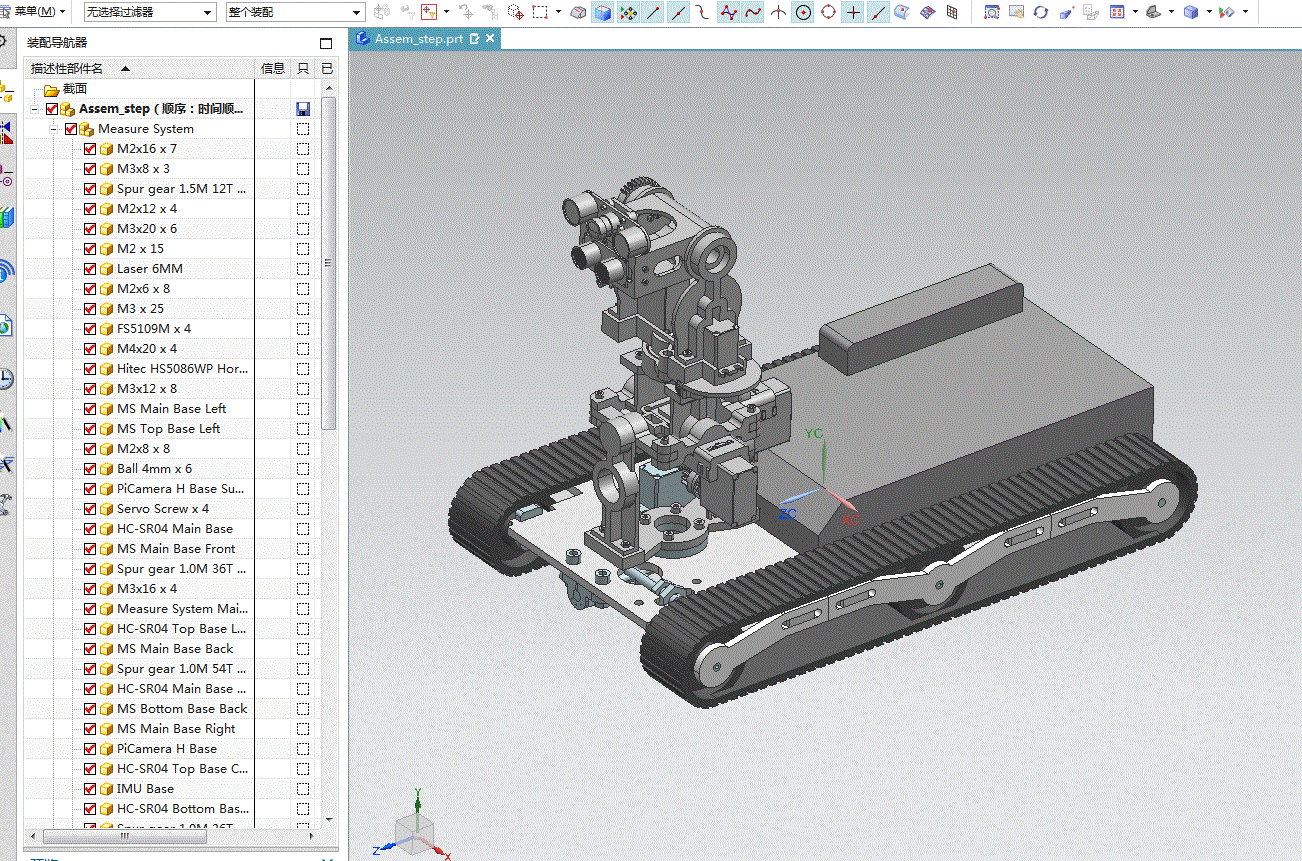This screenshot has width=1302, height=861.
Task: Uncheck the Laser 6MM component checkbox
Action: 90,269
